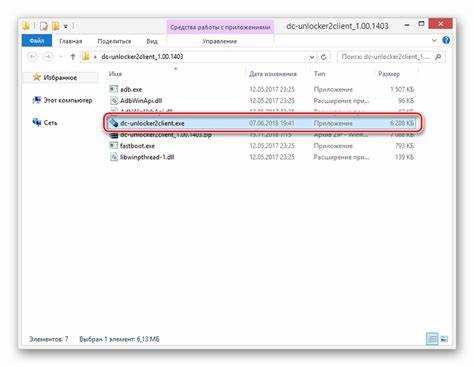Image resolution: width=474 pixels, height=367 pixels.
Task: Open the Customize Quick Access Toolbar dropdown
Action: (66, 26)
